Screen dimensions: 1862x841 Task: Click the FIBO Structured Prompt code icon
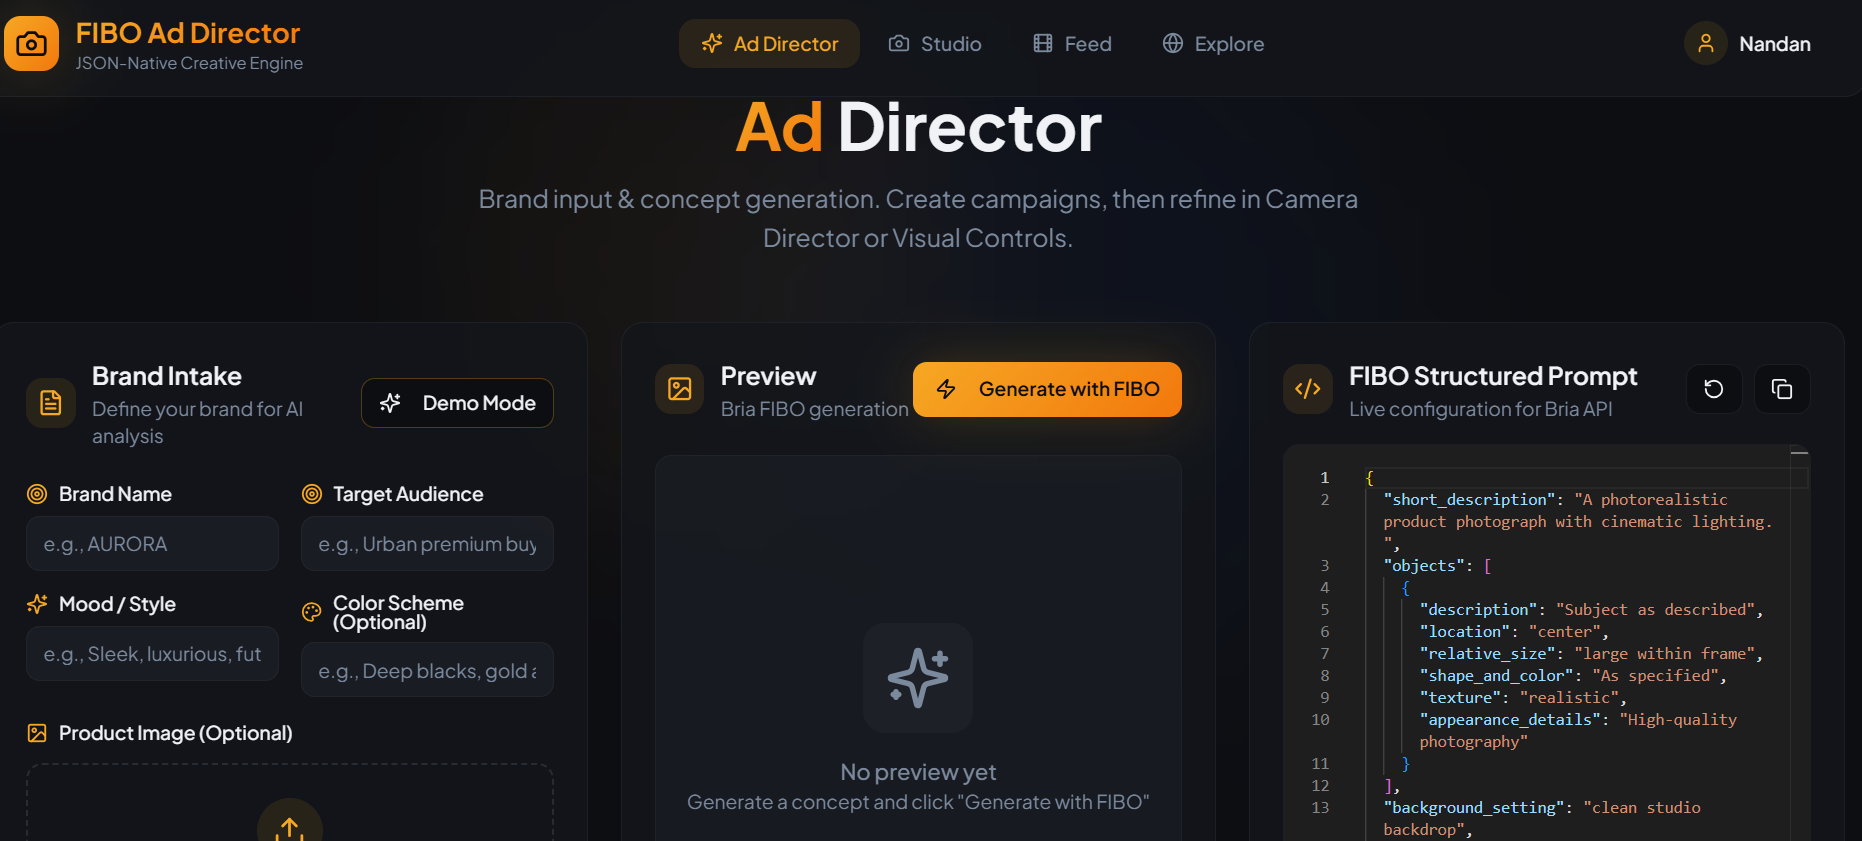pyautogui.click(x=1308, y=389)
